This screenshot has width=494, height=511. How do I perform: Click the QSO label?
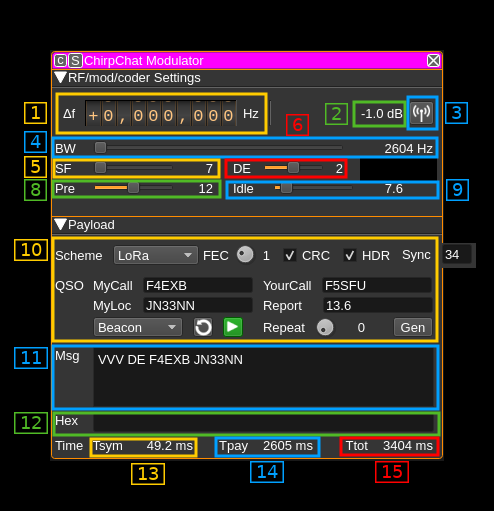[x=69, y=286]
